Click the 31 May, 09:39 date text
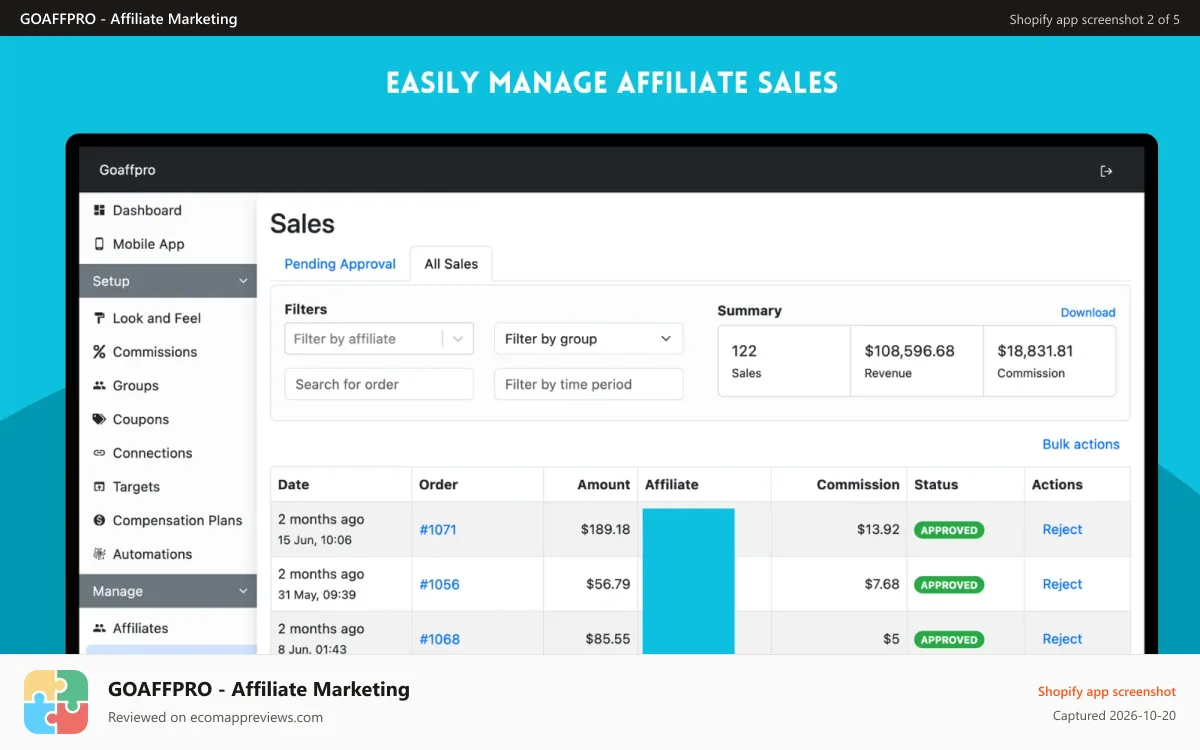 (x=316, y=595)
